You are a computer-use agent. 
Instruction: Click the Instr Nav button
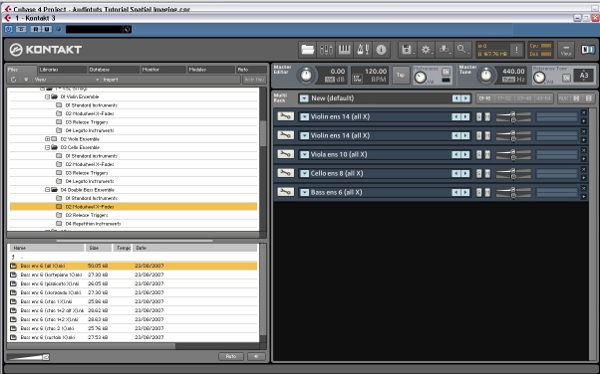254,80
